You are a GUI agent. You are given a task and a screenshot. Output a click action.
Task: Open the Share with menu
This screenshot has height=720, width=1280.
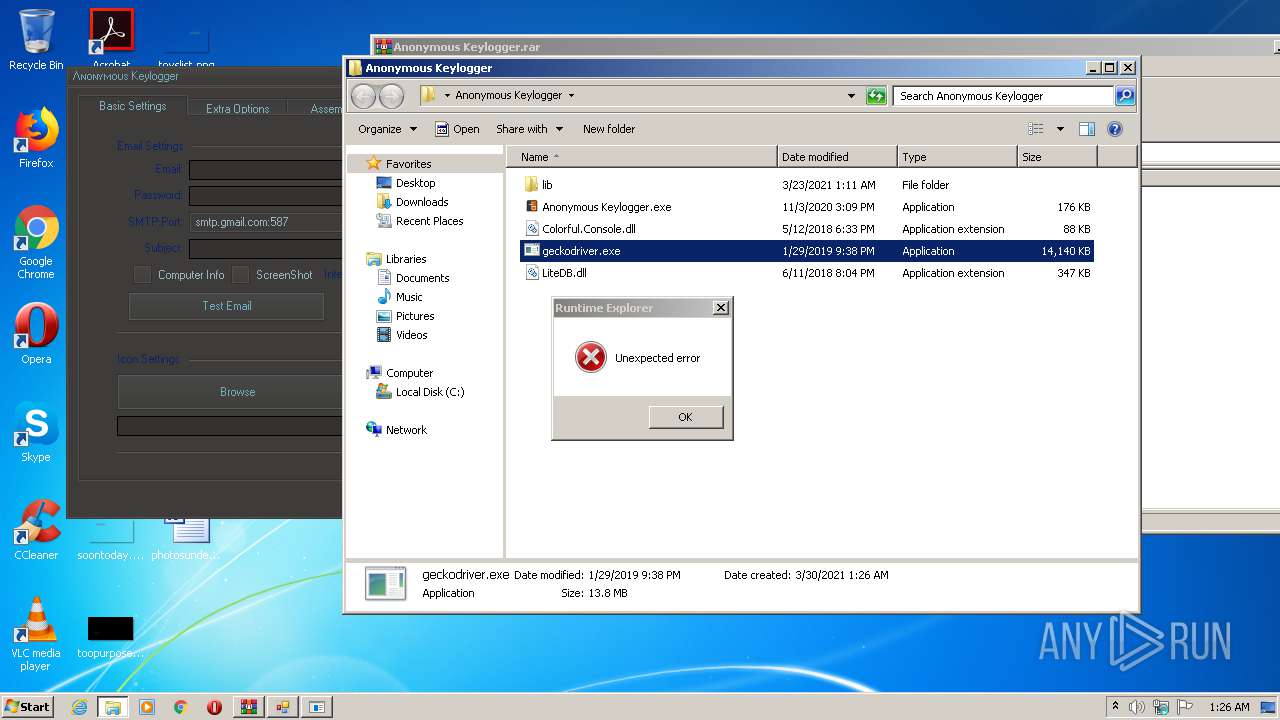click(x=530, y=129)
